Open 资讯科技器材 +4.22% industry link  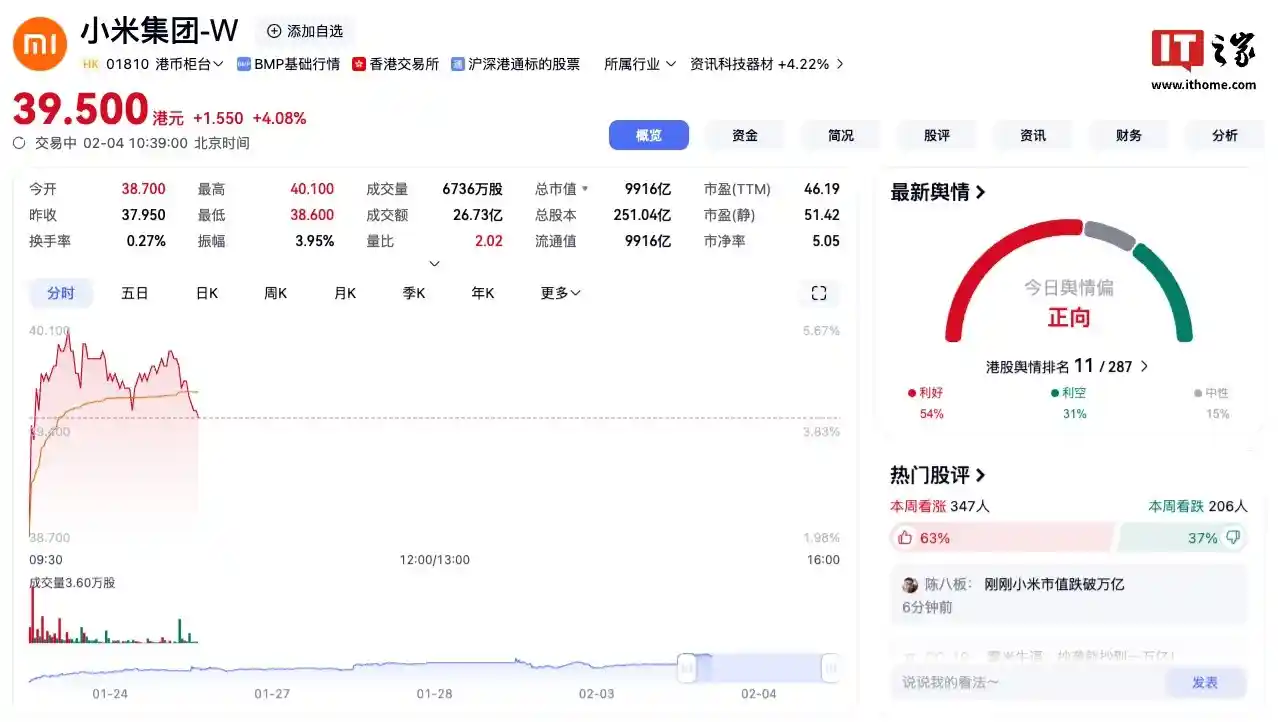tap(767, 64)
